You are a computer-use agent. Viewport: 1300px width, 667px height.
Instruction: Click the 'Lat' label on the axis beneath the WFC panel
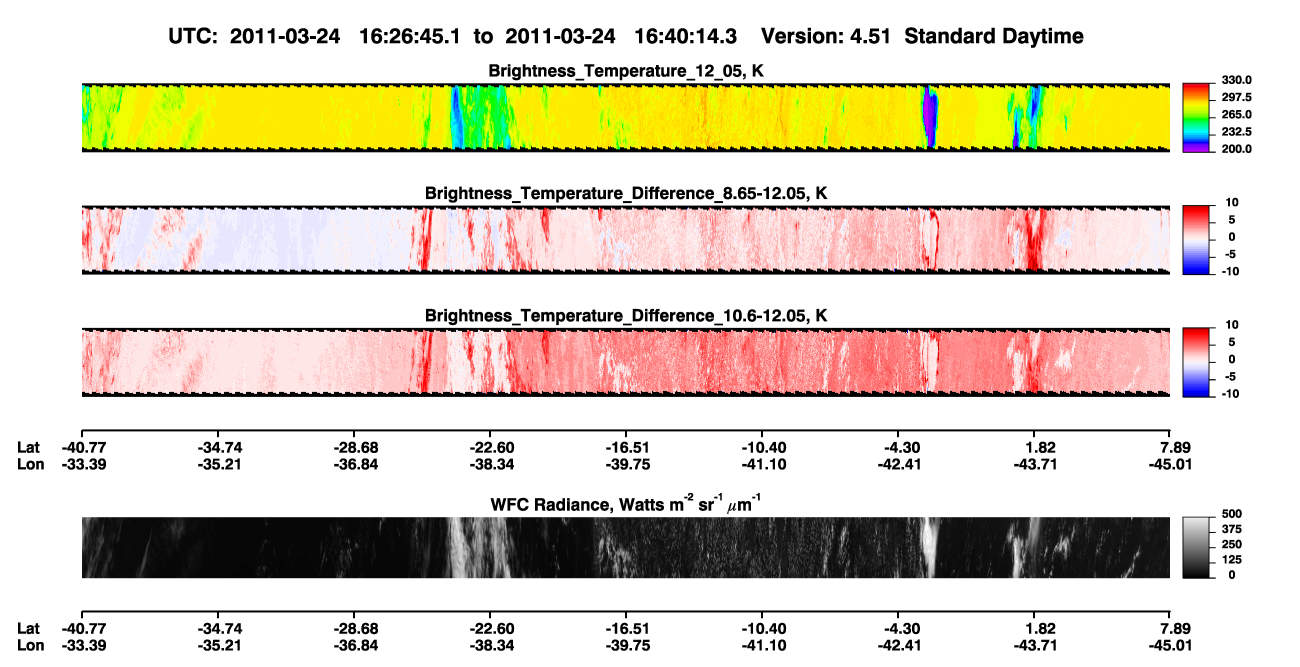28,628
